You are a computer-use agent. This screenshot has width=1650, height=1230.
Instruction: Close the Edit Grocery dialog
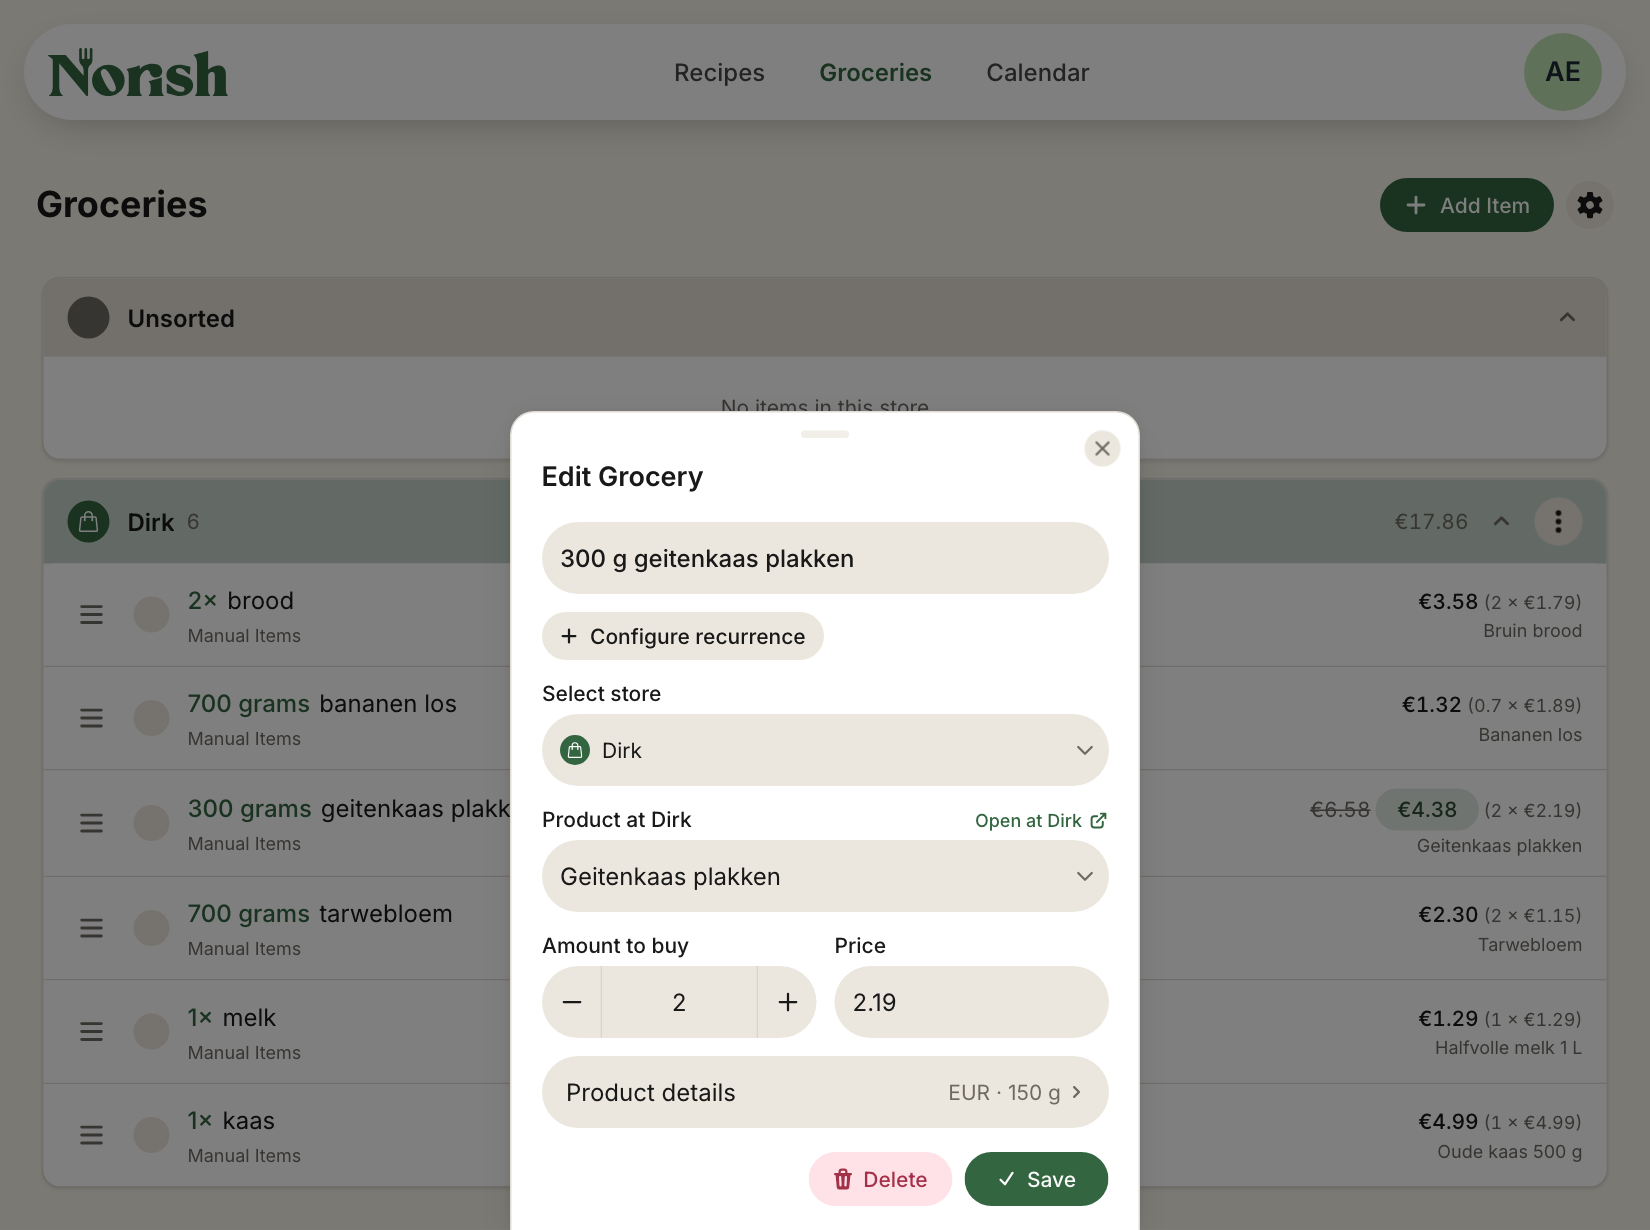pos(1102,449)
